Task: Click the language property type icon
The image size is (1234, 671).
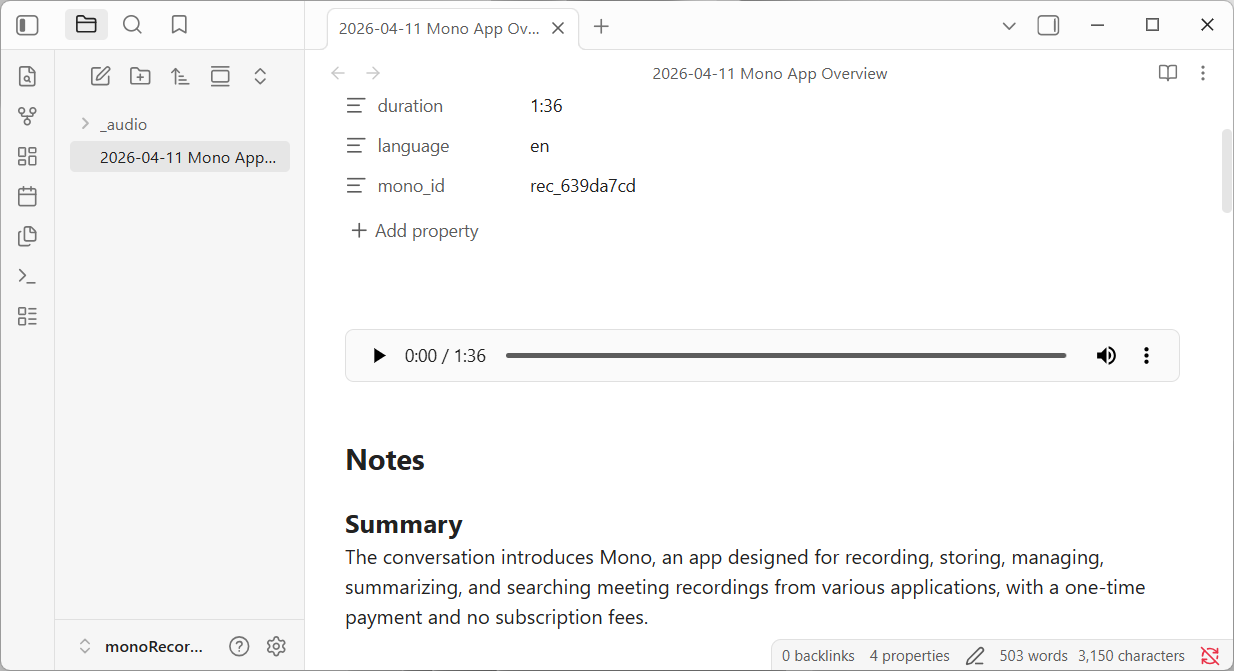Action: 356,146
